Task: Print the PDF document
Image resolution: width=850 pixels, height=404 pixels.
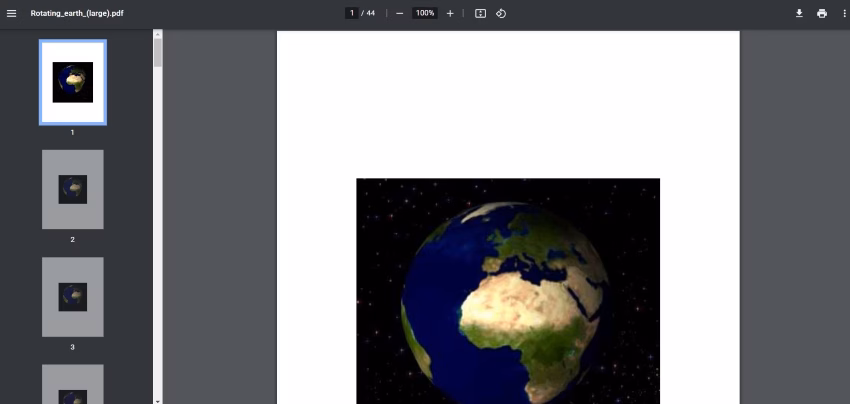Action: click(822, 14)
